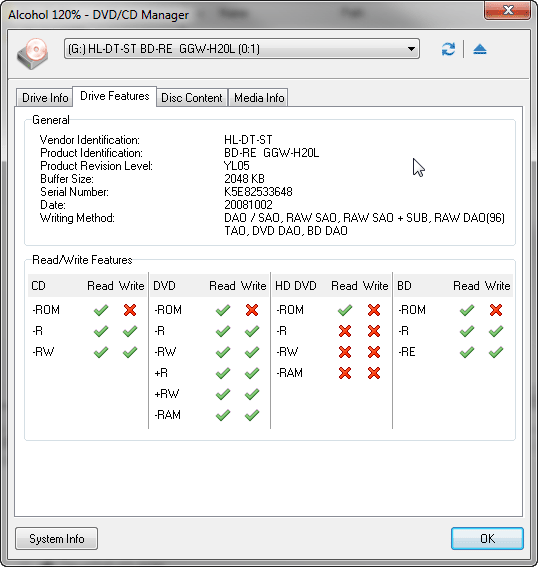The width and height of the screenshot is (538, 567).
Task: Click the 'TAO, DVD DAO, BD DAO' text
Action: (x=286, y=231)
